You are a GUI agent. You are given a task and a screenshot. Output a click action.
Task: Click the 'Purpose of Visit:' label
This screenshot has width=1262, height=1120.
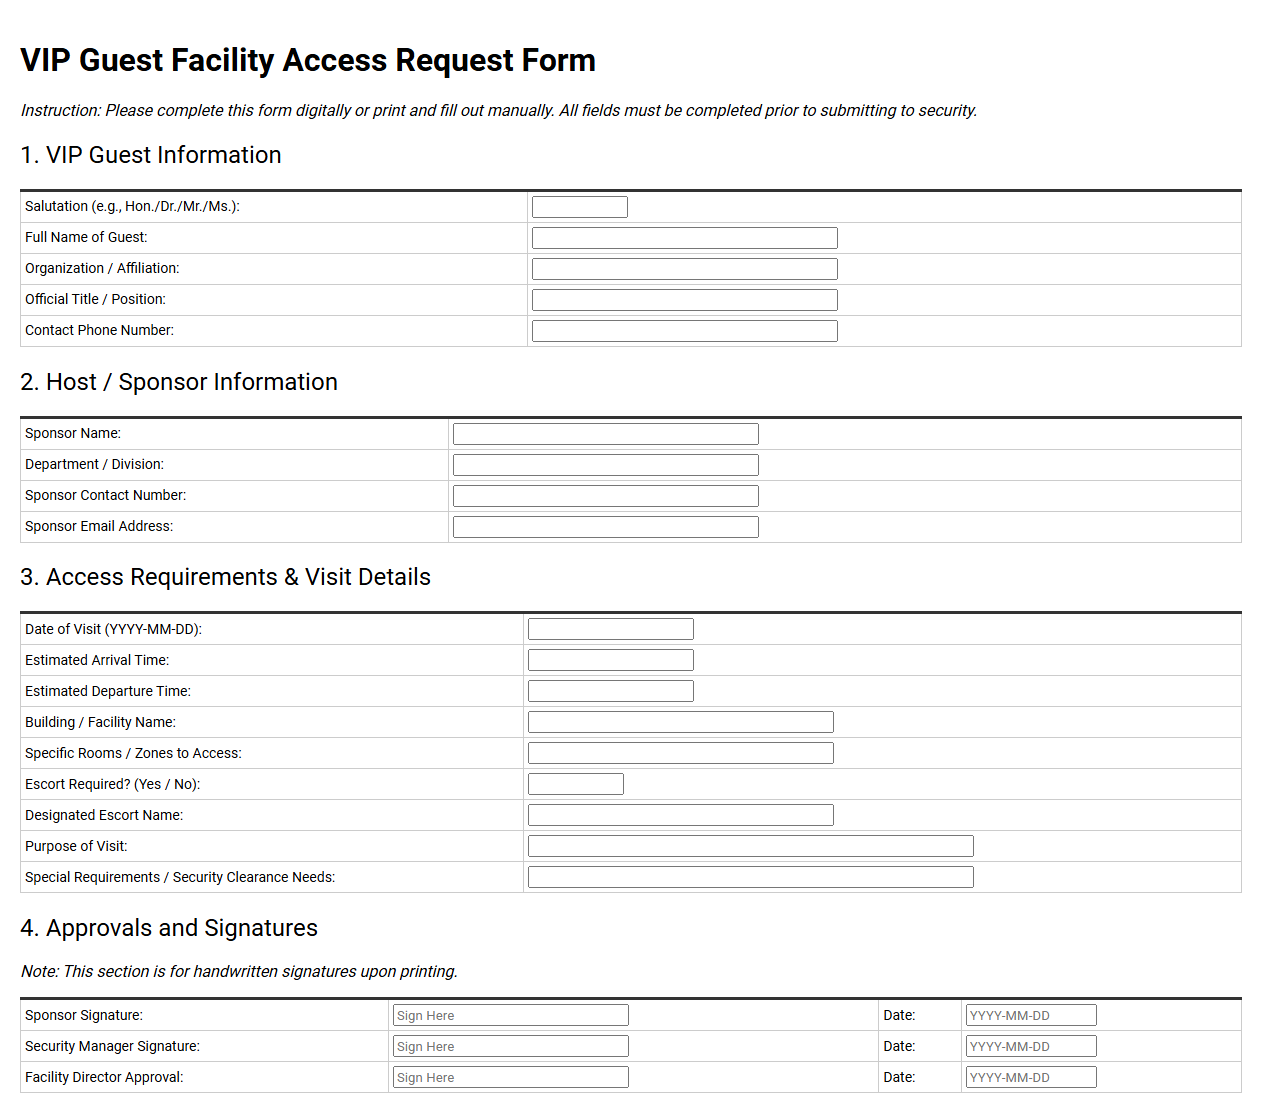[76, 846]
